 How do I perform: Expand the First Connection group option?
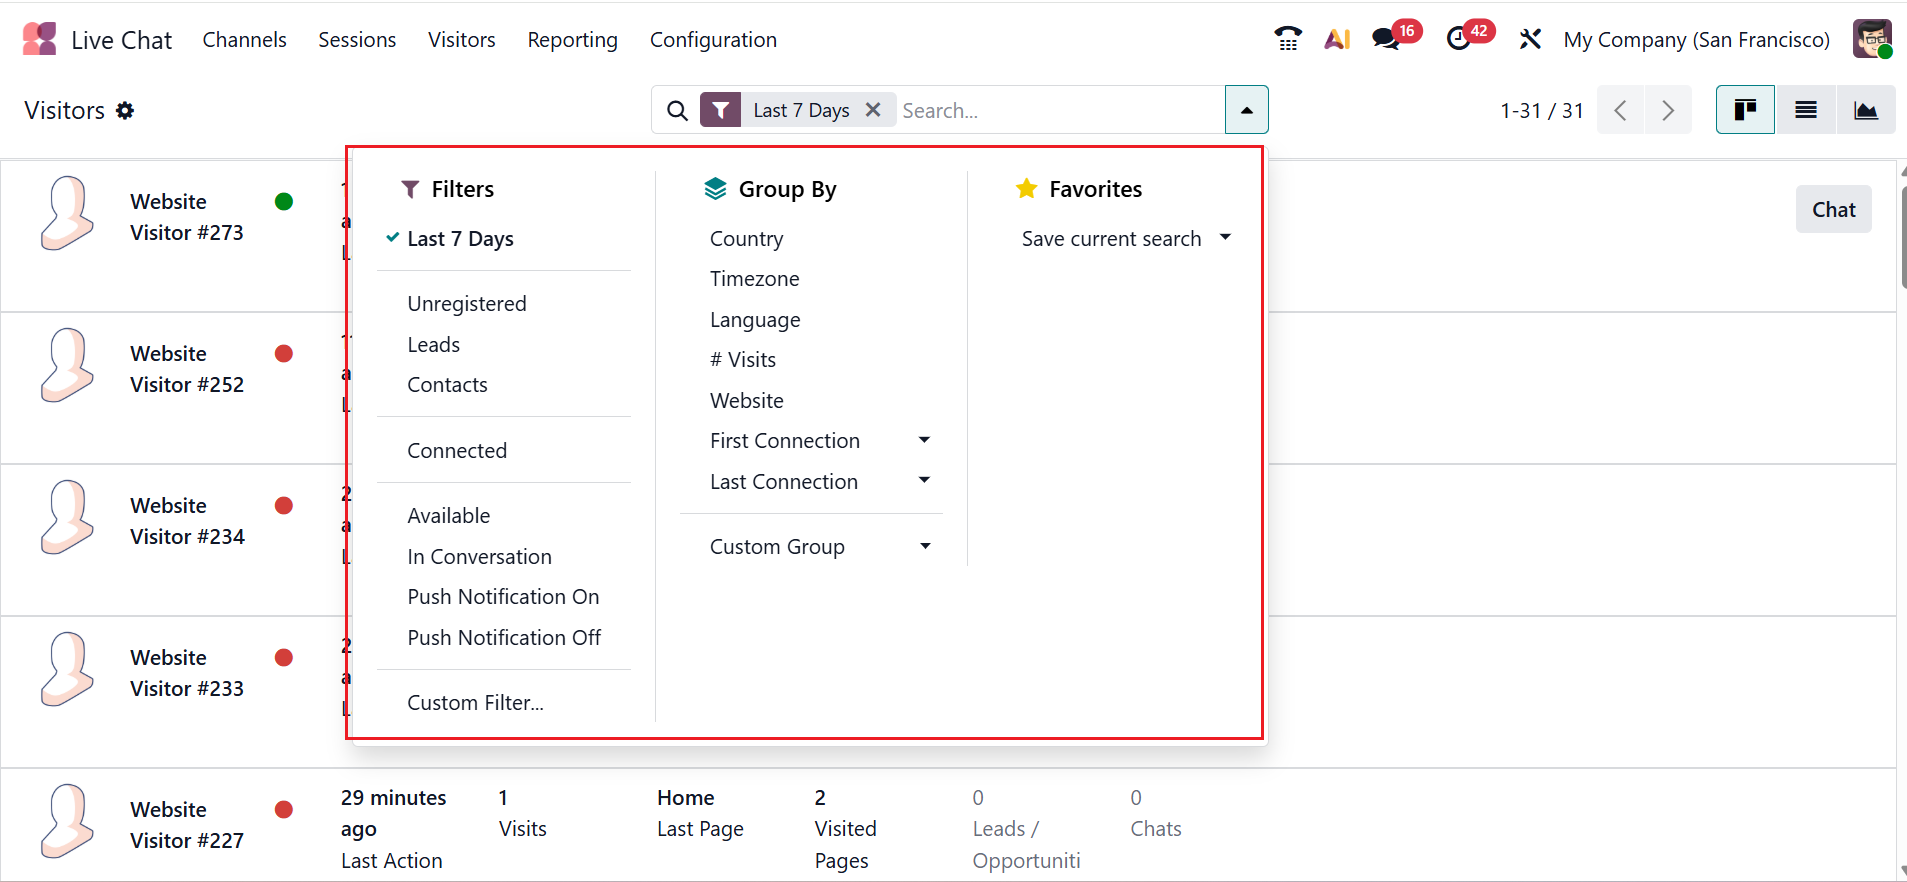pos(819,441)
